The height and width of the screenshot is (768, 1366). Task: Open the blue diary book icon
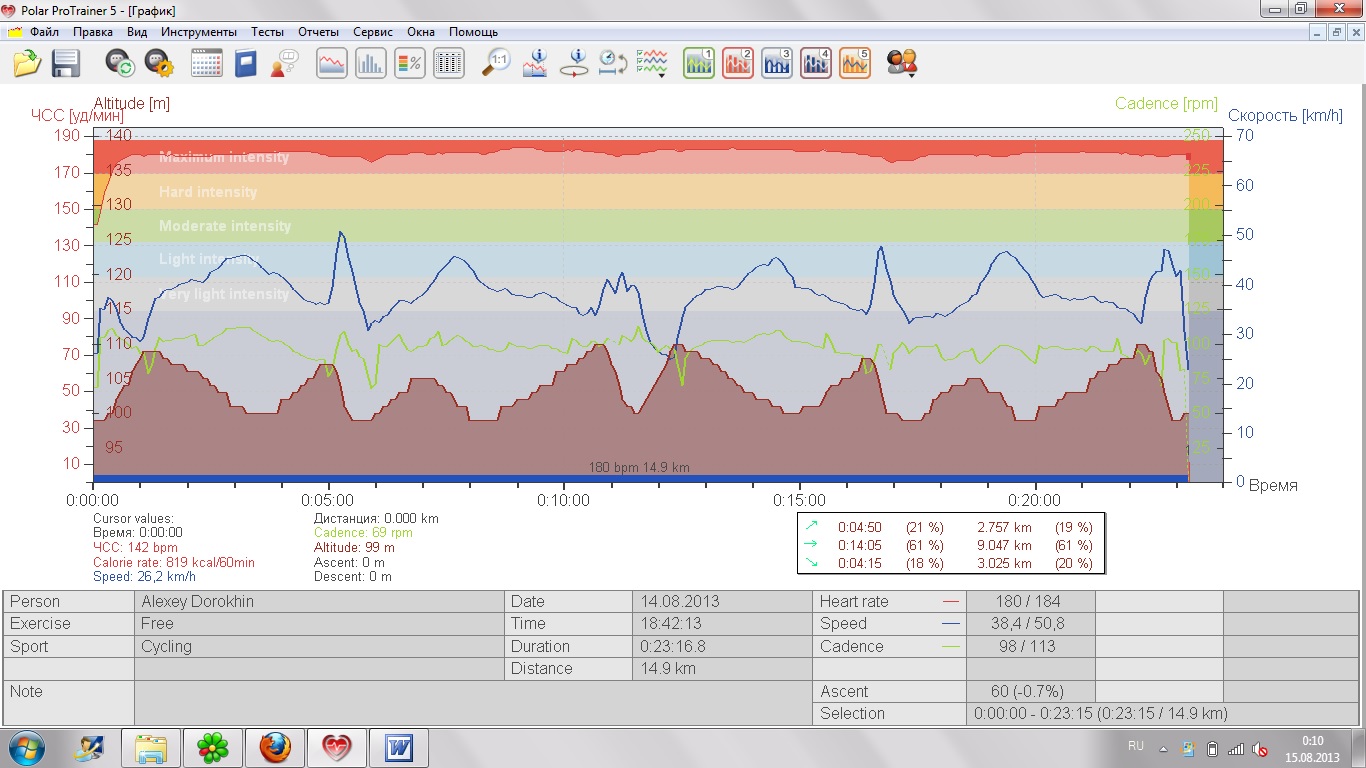tap(246, 63)
